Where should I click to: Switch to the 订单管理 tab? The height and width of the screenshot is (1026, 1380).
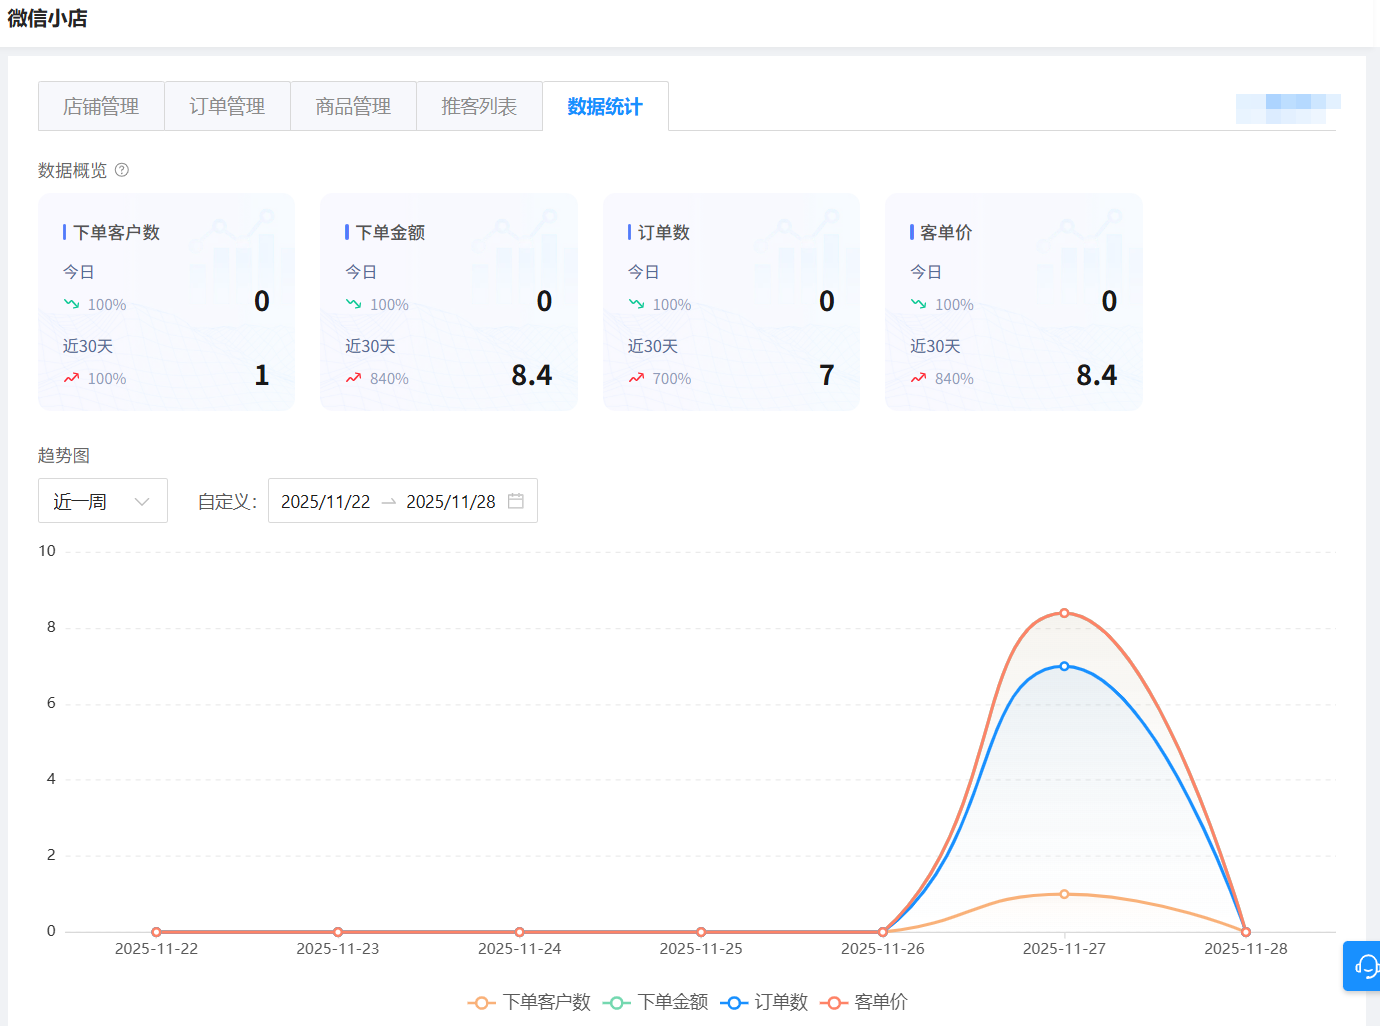(227, 106)
